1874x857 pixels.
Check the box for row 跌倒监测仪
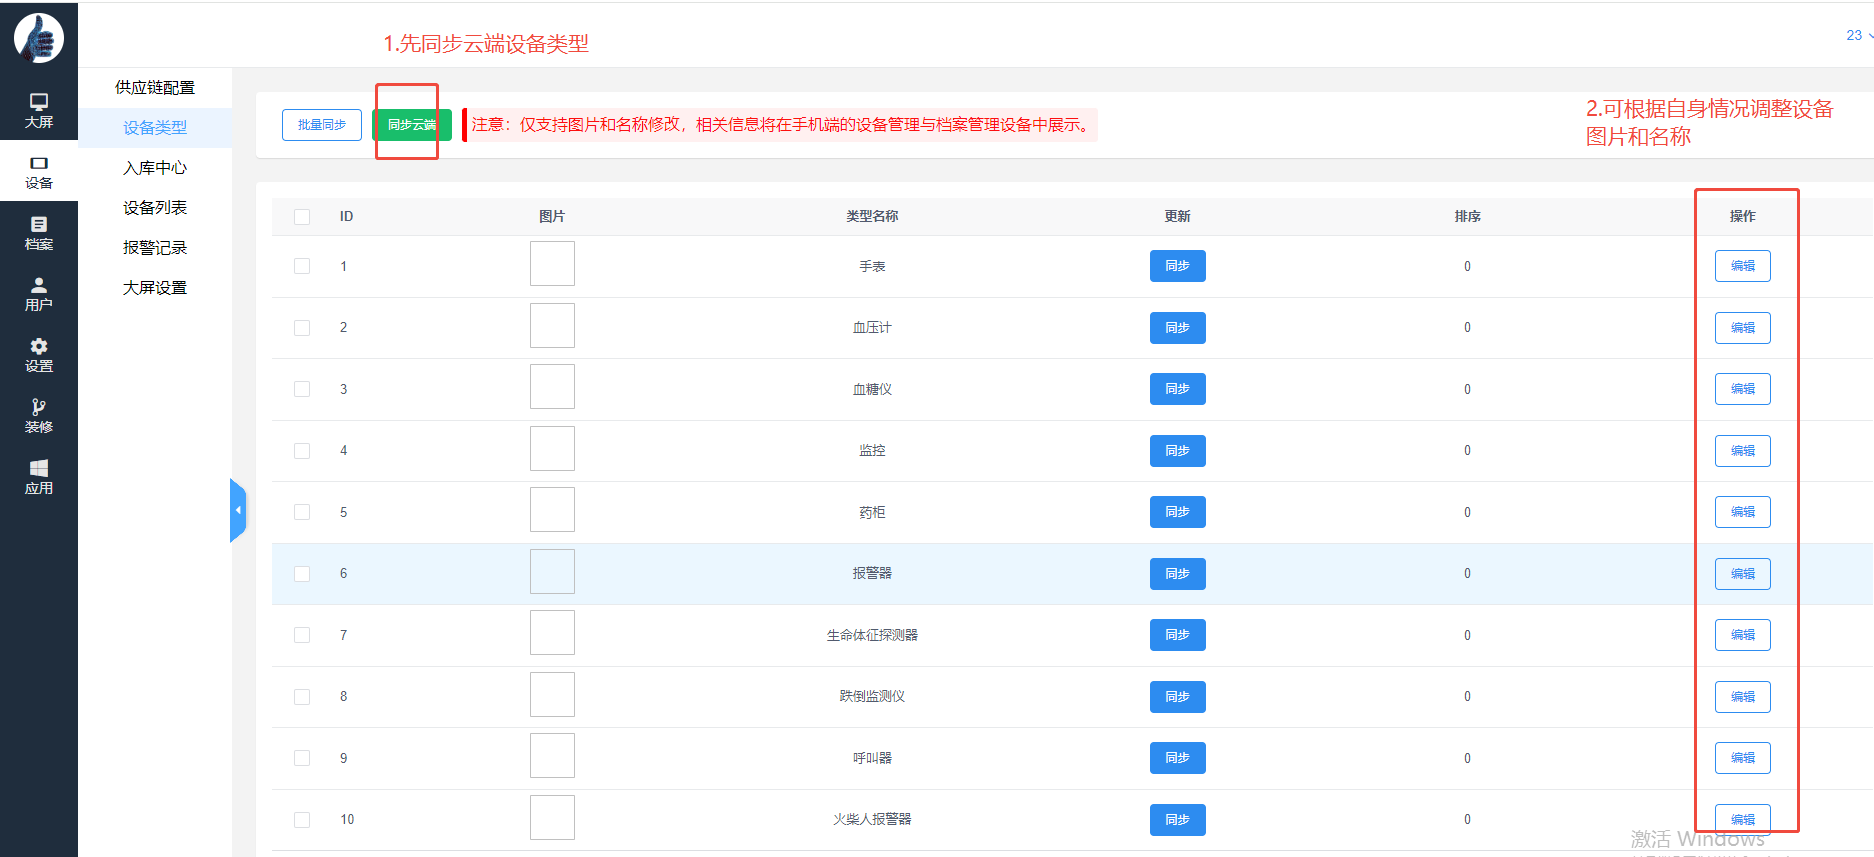tap(302, 696)
